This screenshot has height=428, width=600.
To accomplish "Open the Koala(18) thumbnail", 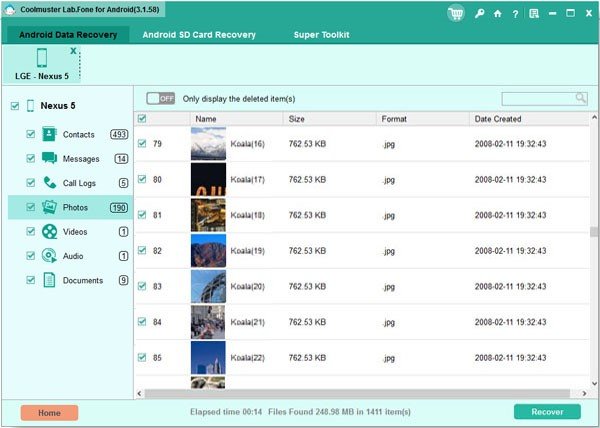I will click(208, 215).
